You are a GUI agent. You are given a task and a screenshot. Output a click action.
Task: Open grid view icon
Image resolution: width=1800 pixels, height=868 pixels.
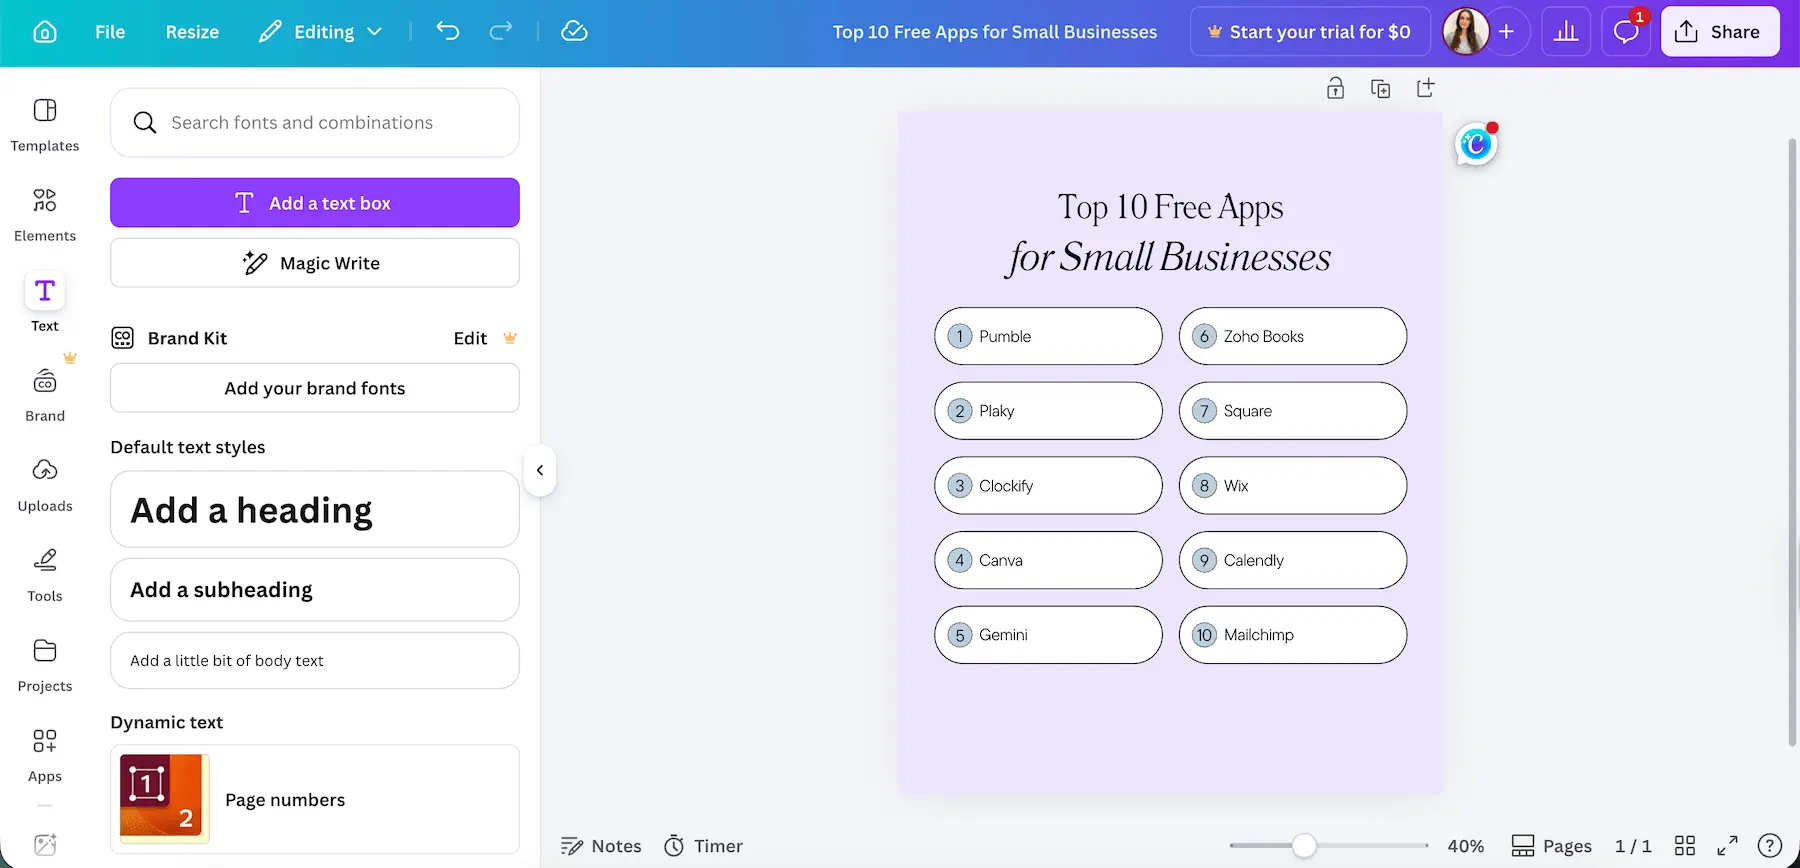coord(1685,846)
